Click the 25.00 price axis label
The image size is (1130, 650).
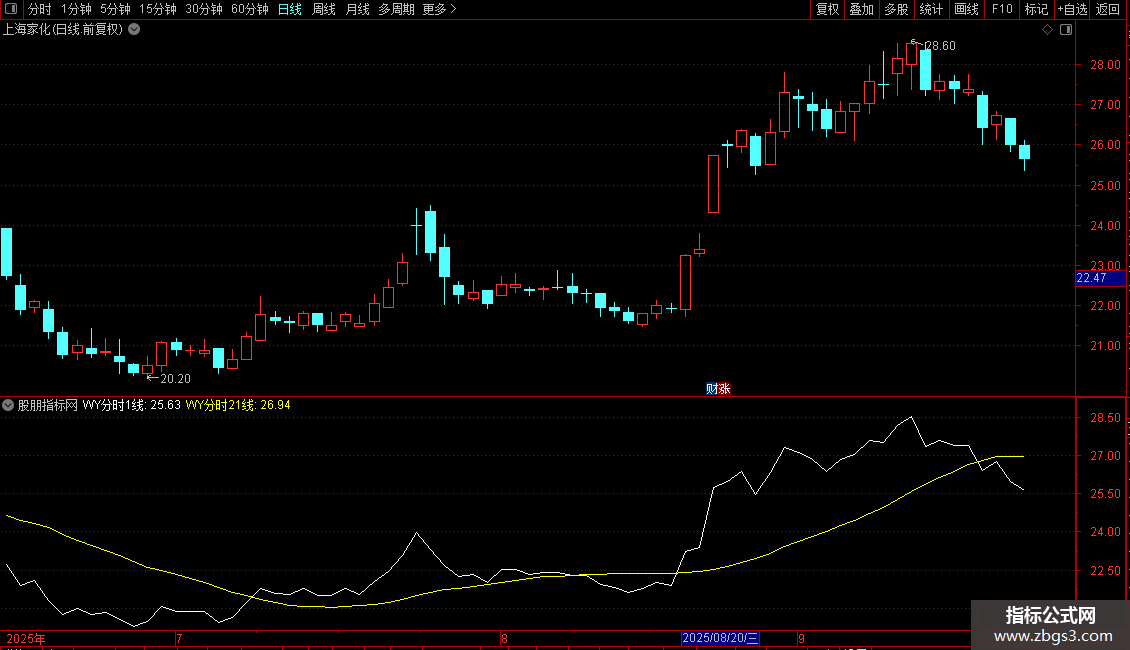click(x=1105, y=185)
